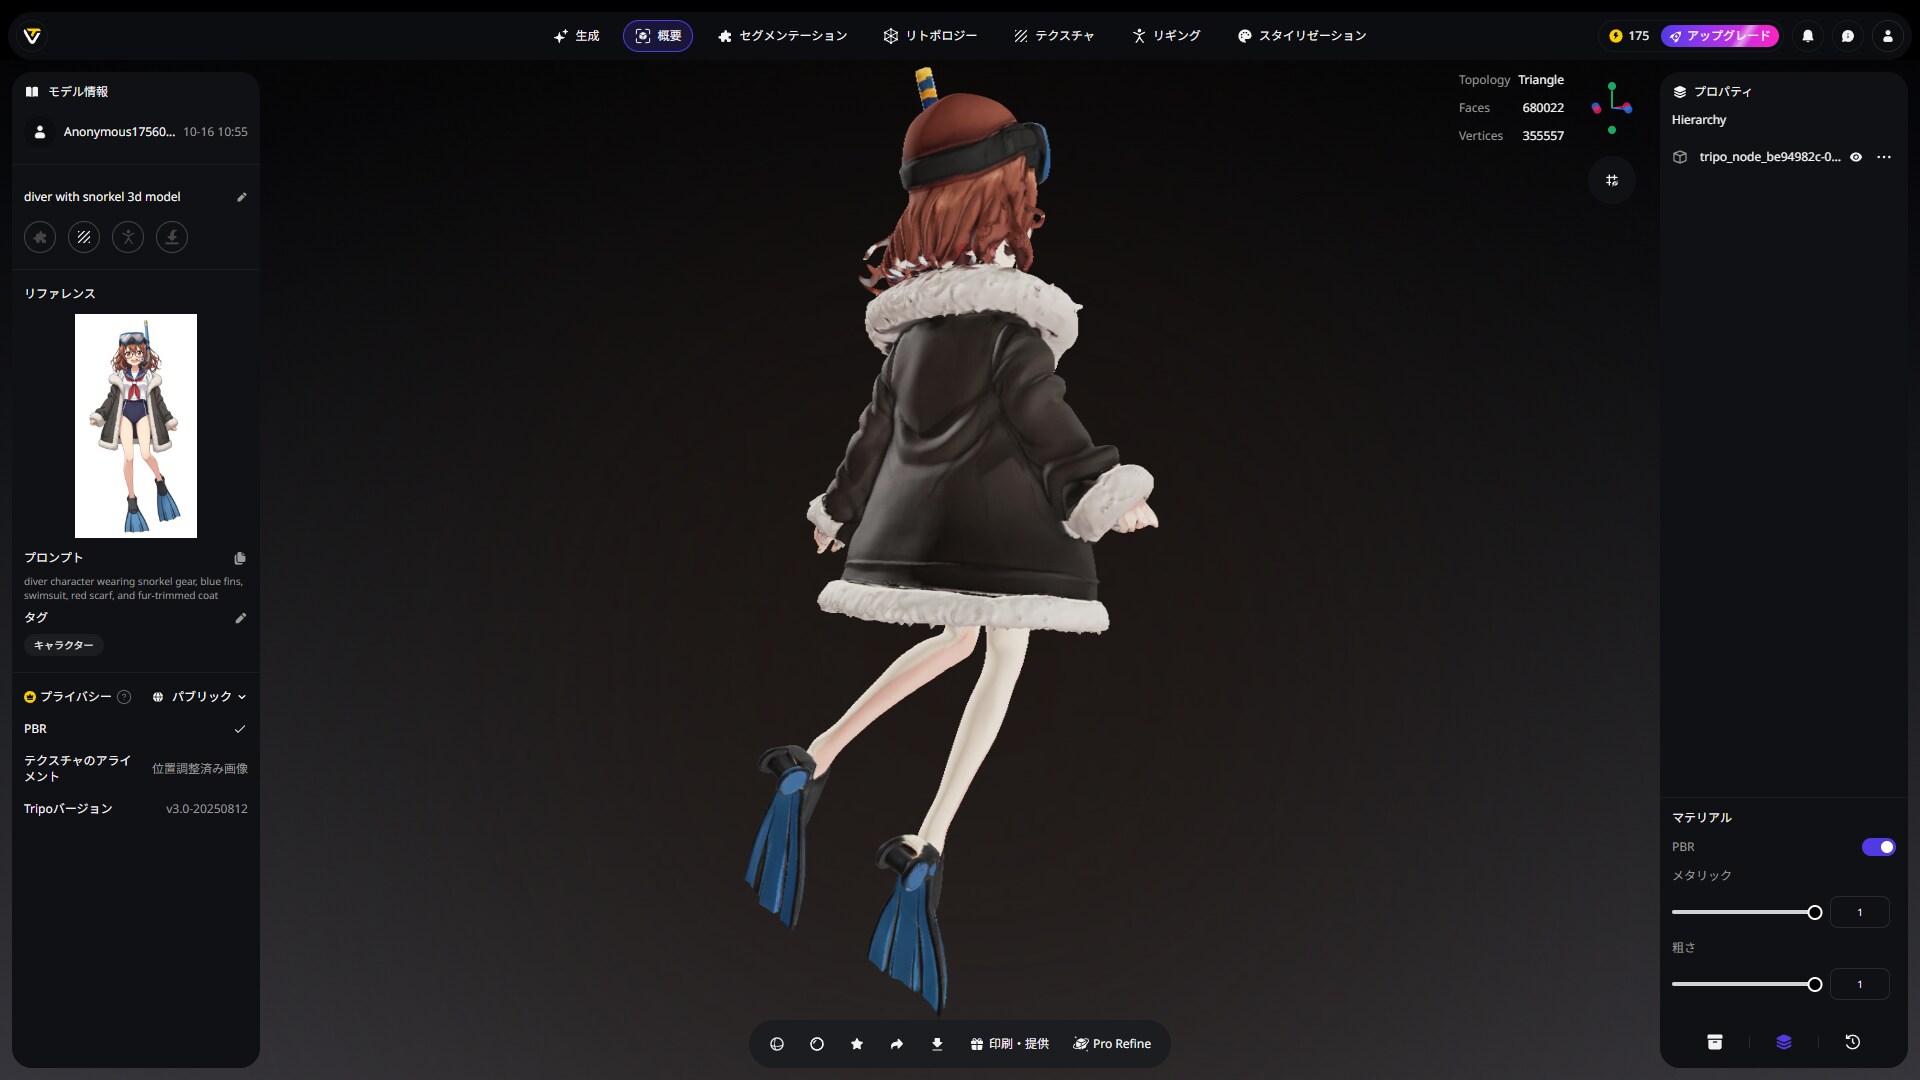Open the リギング tab
Image resolution: width=1920 pixels, height=1080 pixels.
pyautogui.click(x=1166, y=36)
